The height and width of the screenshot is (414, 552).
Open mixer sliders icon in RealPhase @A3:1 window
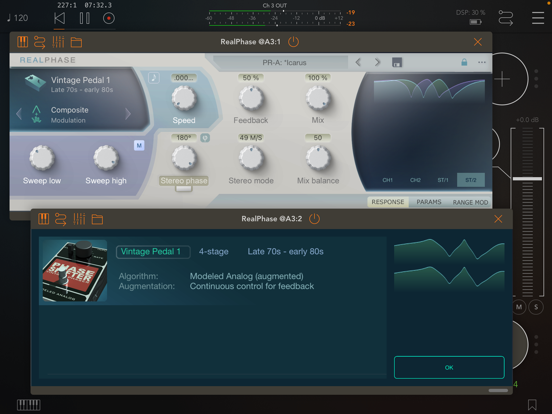(58, 42)
